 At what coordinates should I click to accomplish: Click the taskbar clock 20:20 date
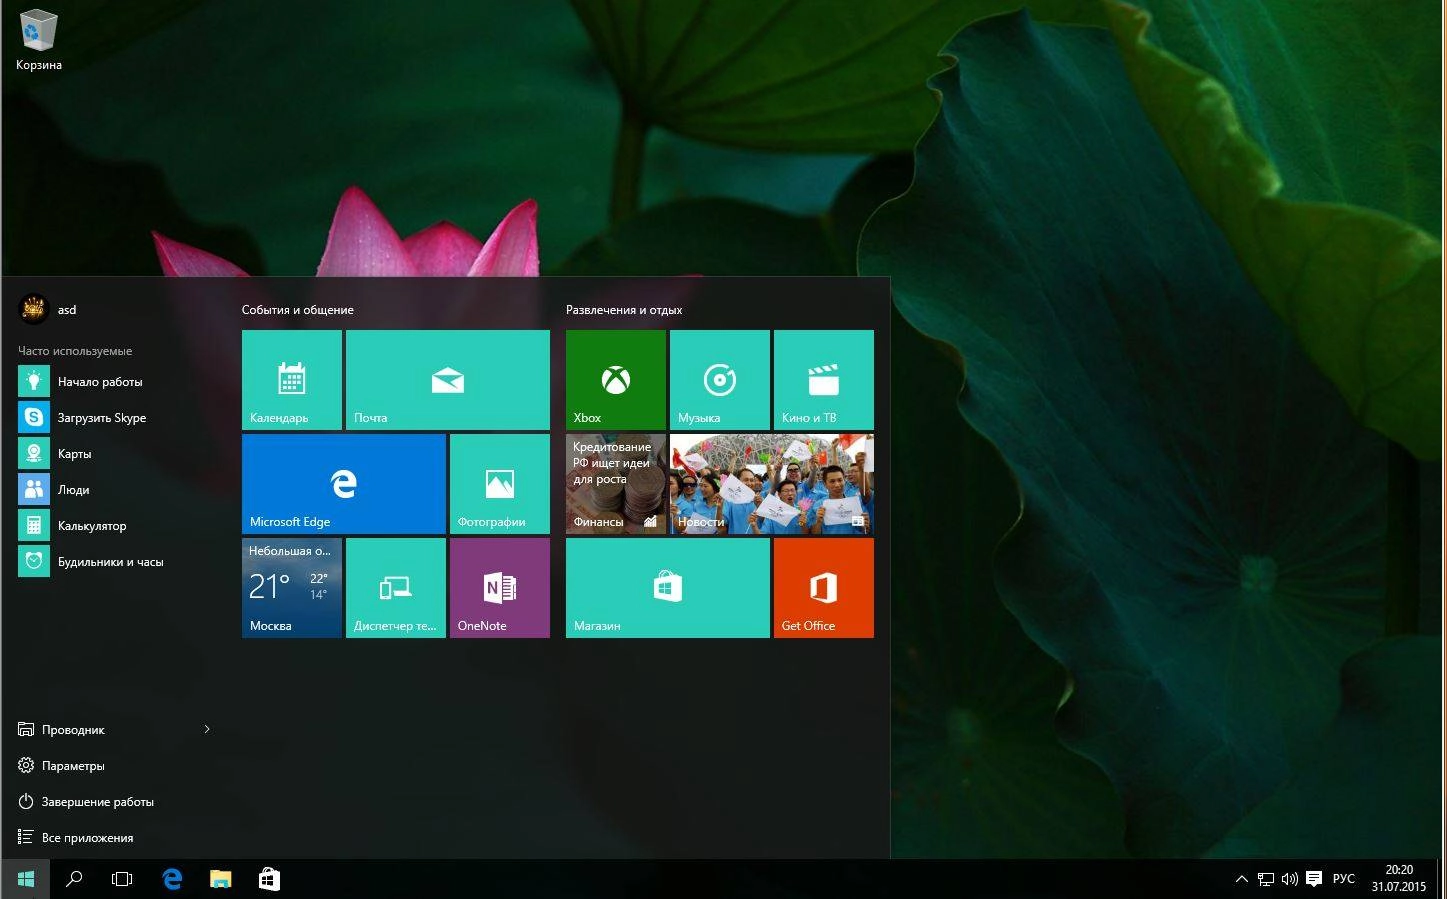[1399, 878]
